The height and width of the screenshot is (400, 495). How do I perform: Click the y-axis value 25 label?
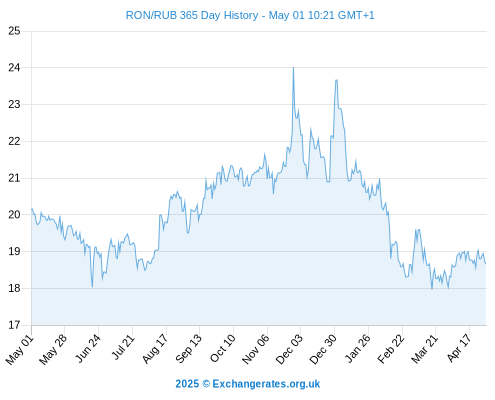[14, 31]
